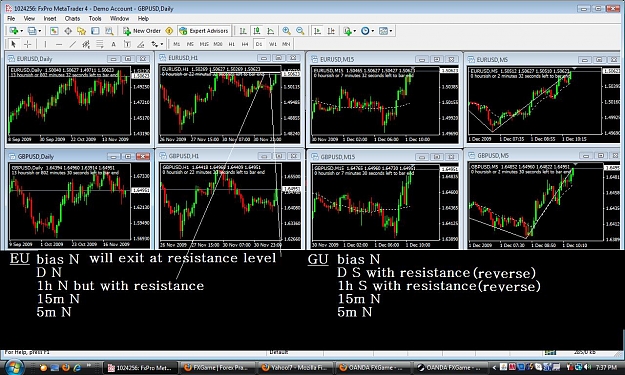625x375 pixels.
Task: Select the Horizontal Line tool
Action: [x=59, y=44]
